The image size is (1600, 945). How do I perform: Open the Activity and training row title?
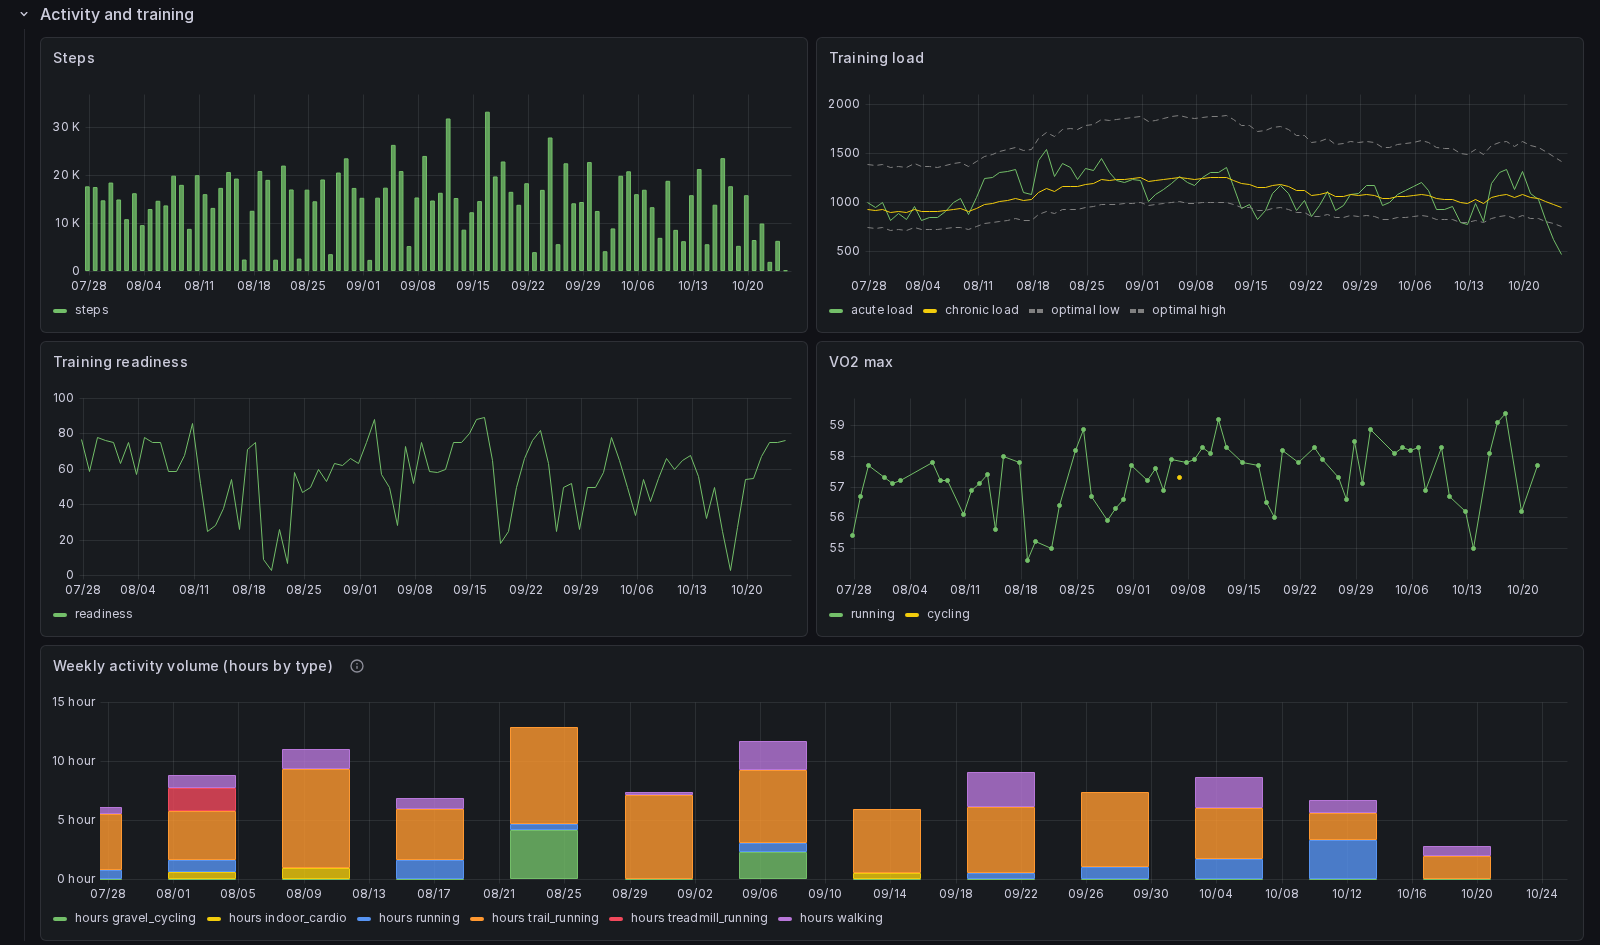[117, 15]
